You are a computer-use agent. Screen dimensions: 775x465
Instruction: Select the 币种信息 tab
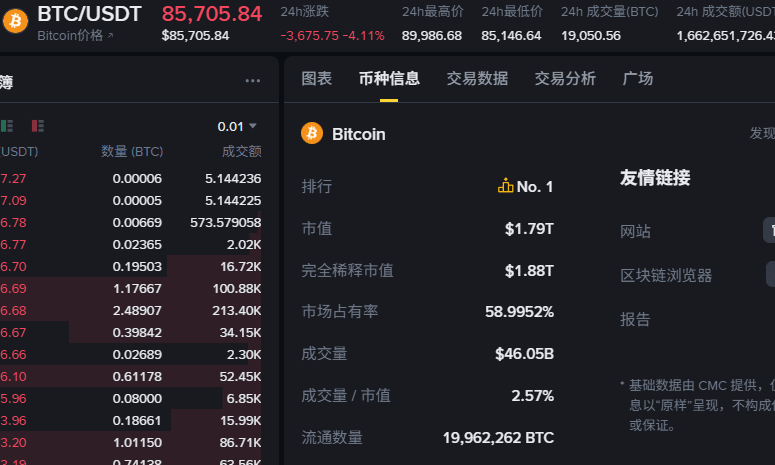[389, 79]
